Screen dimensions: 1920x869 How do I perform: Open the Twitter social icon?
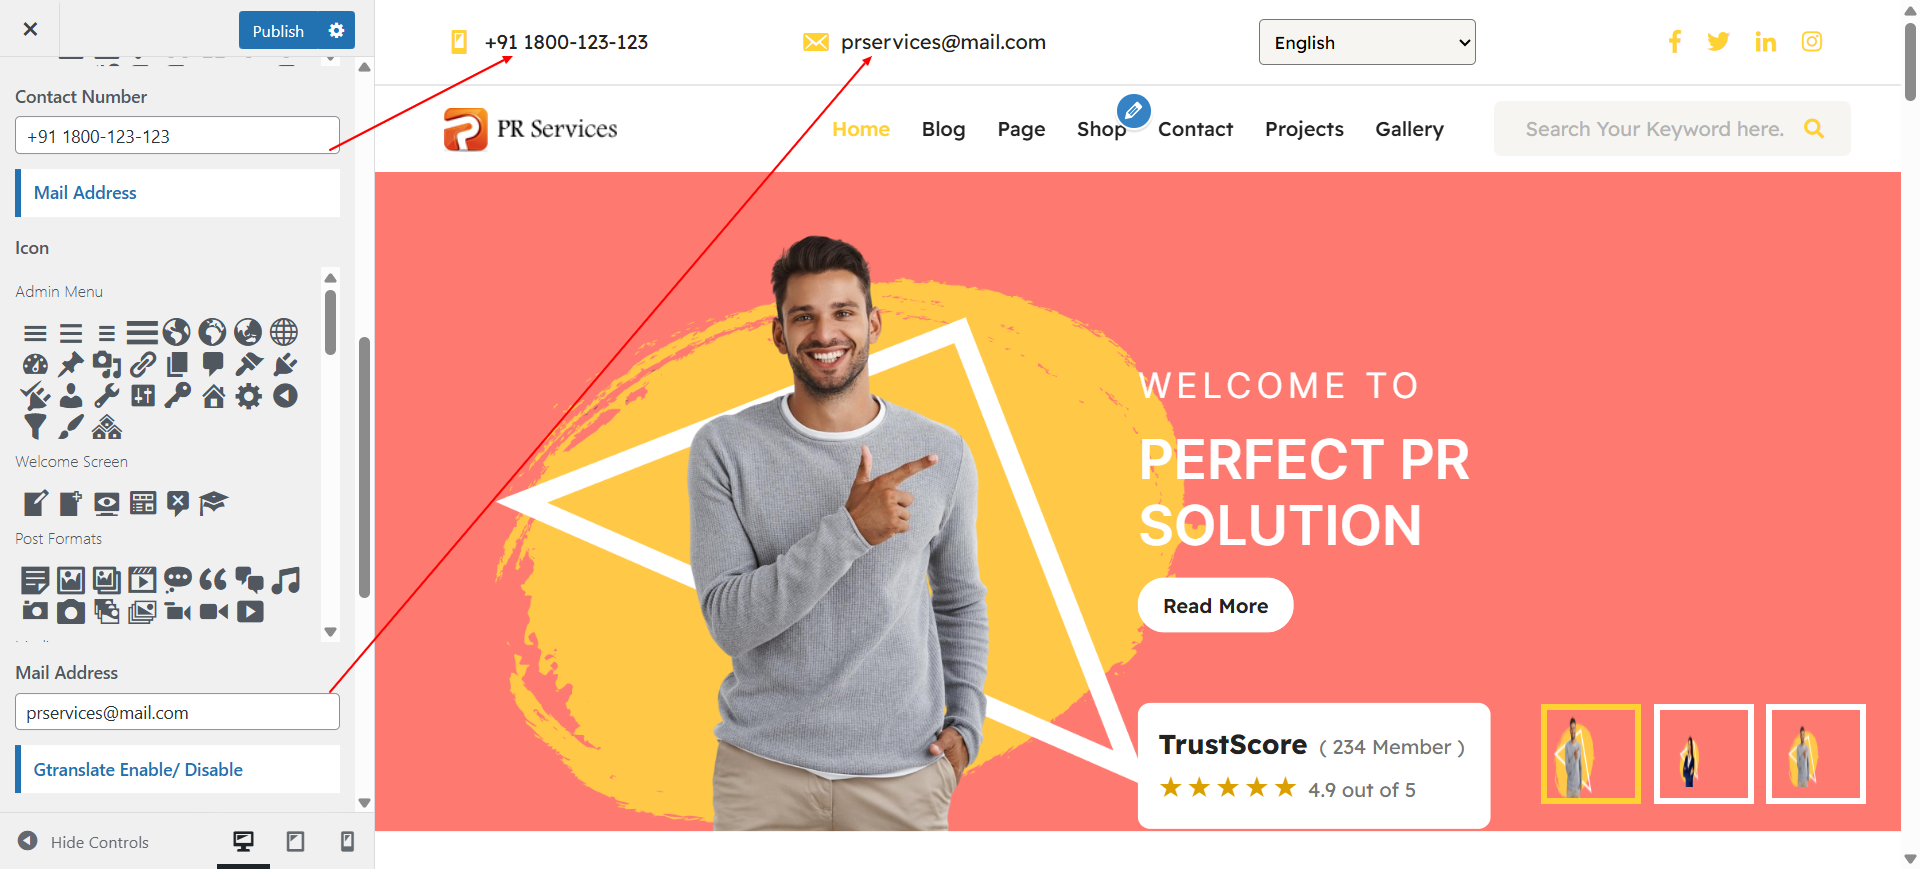(x=1718, y=41)
